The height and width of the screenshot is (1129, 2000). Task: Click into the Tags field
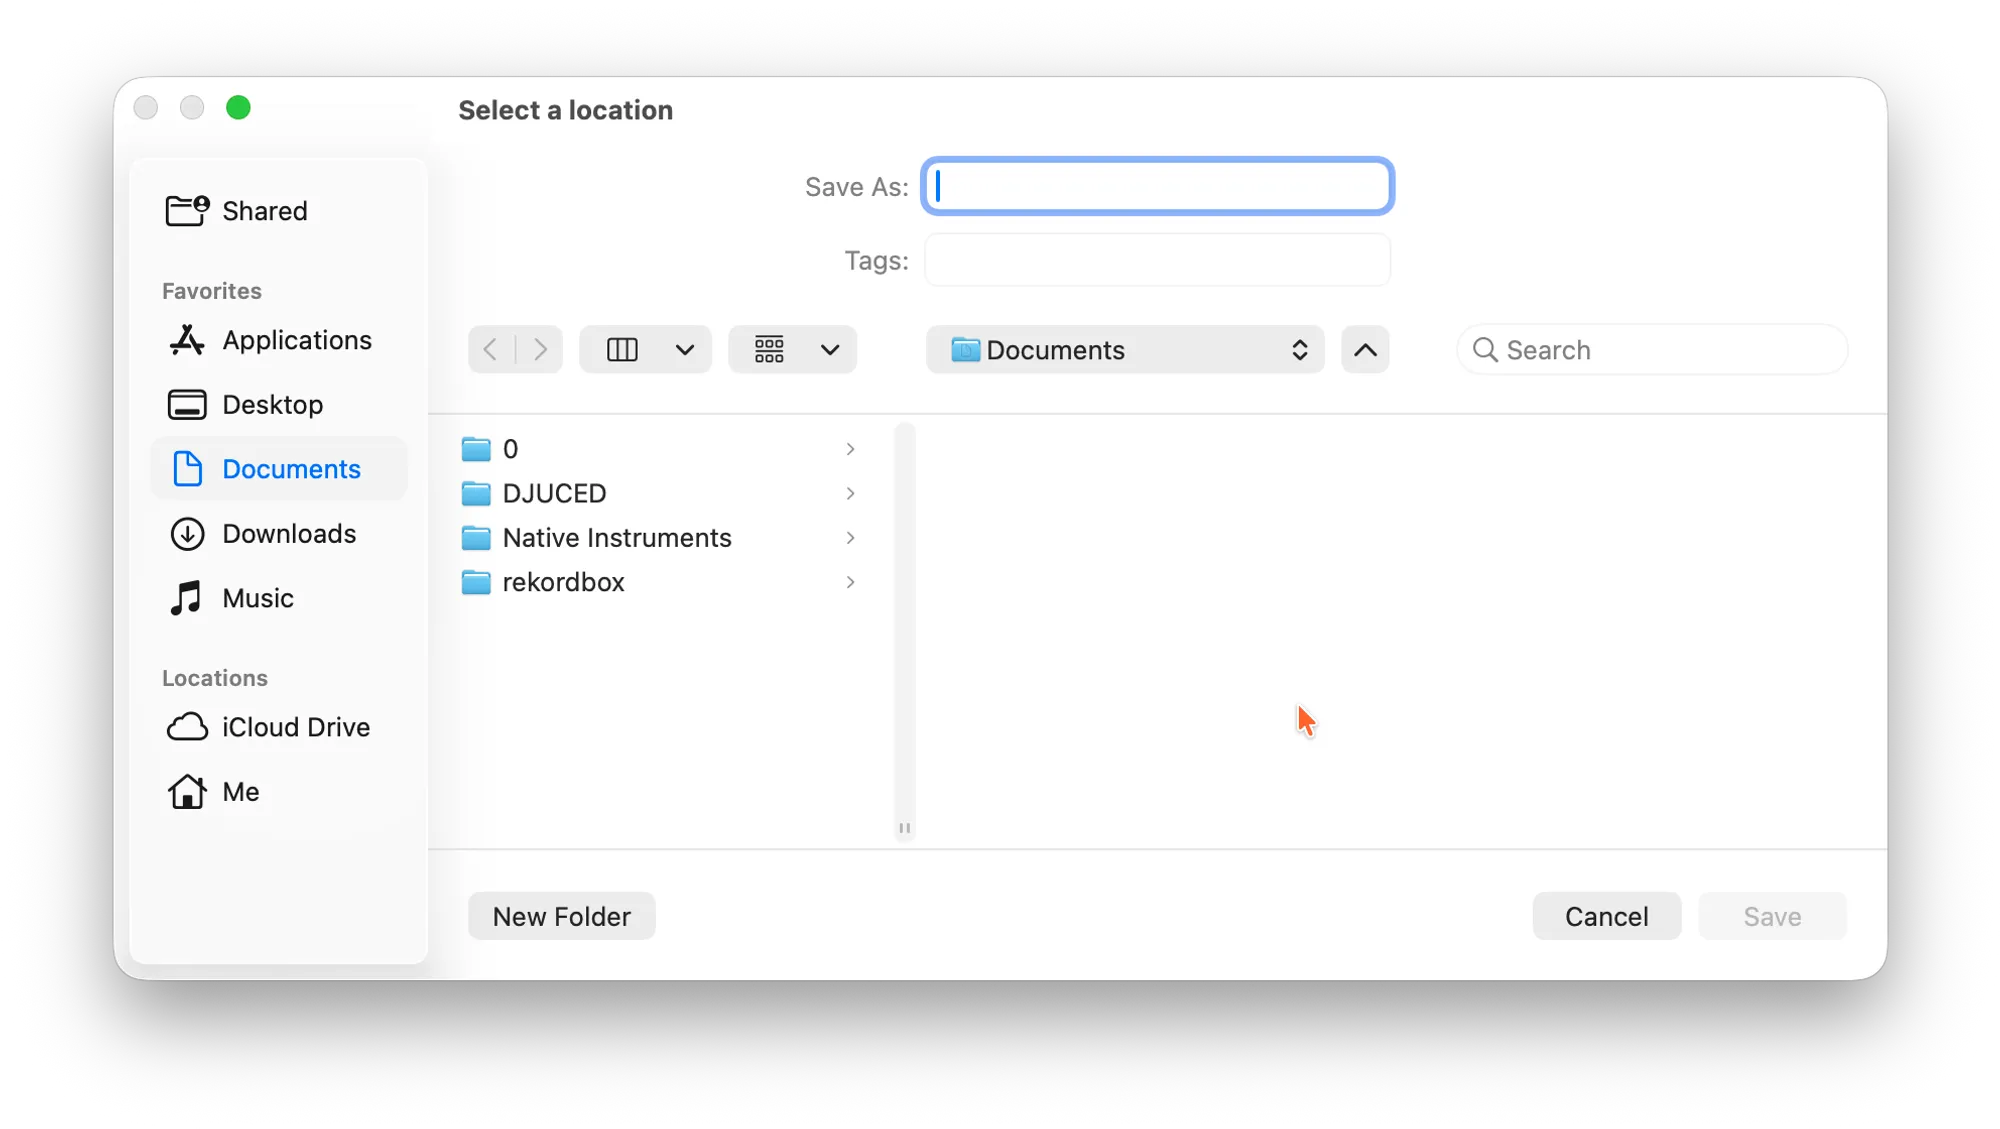[1157, 260]
